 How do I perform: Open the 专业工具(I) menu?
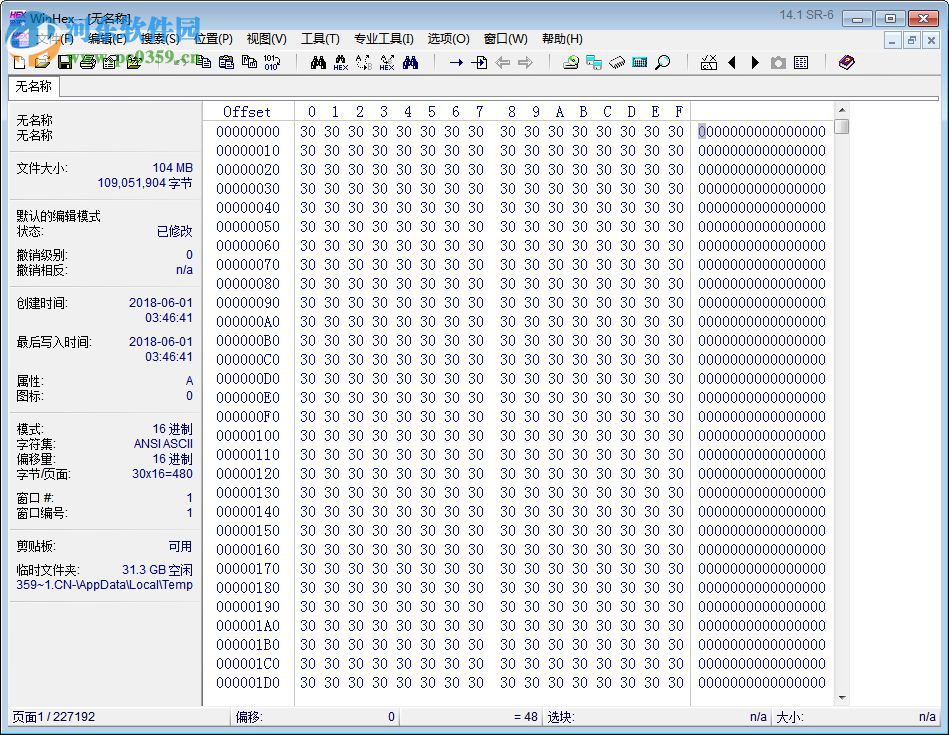point(383,39)
